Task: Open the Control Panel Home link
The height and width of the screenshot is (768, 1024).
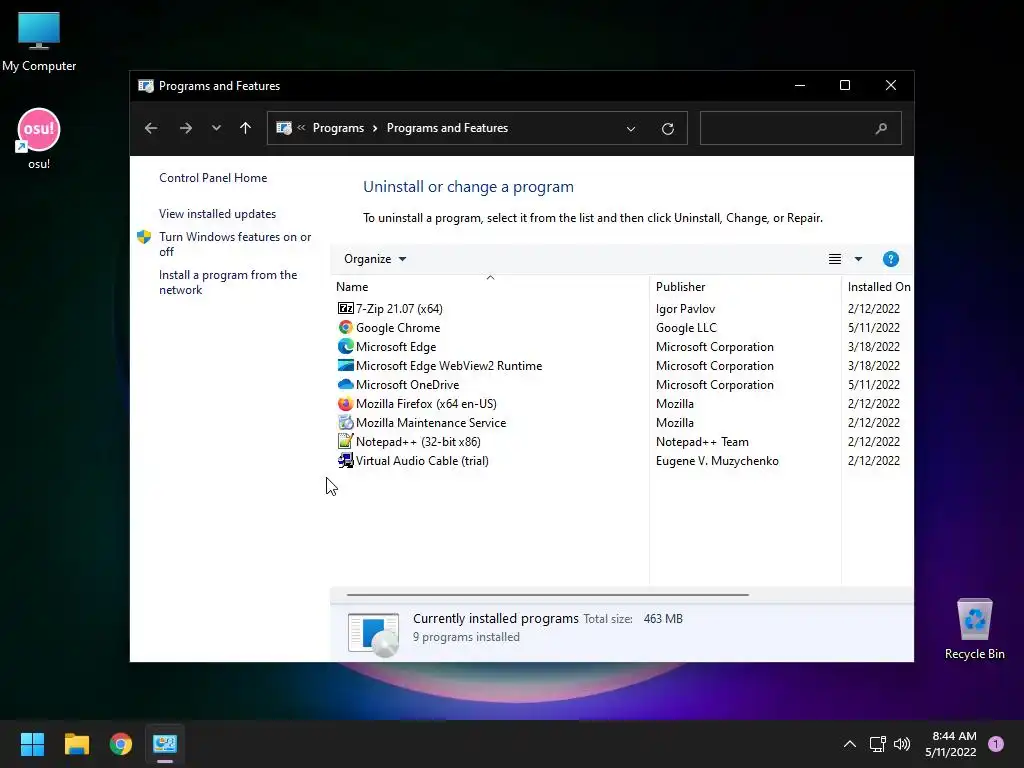Action: [213, 178]
